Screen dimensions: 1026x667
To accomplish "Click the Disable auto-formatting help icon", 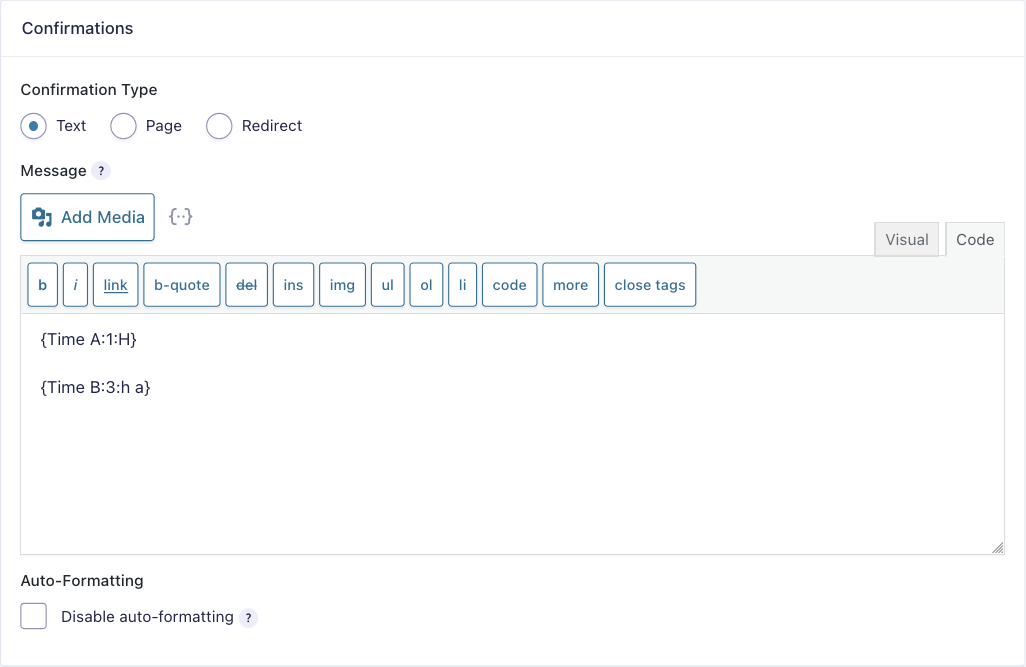I will click(x=248, y=617).
